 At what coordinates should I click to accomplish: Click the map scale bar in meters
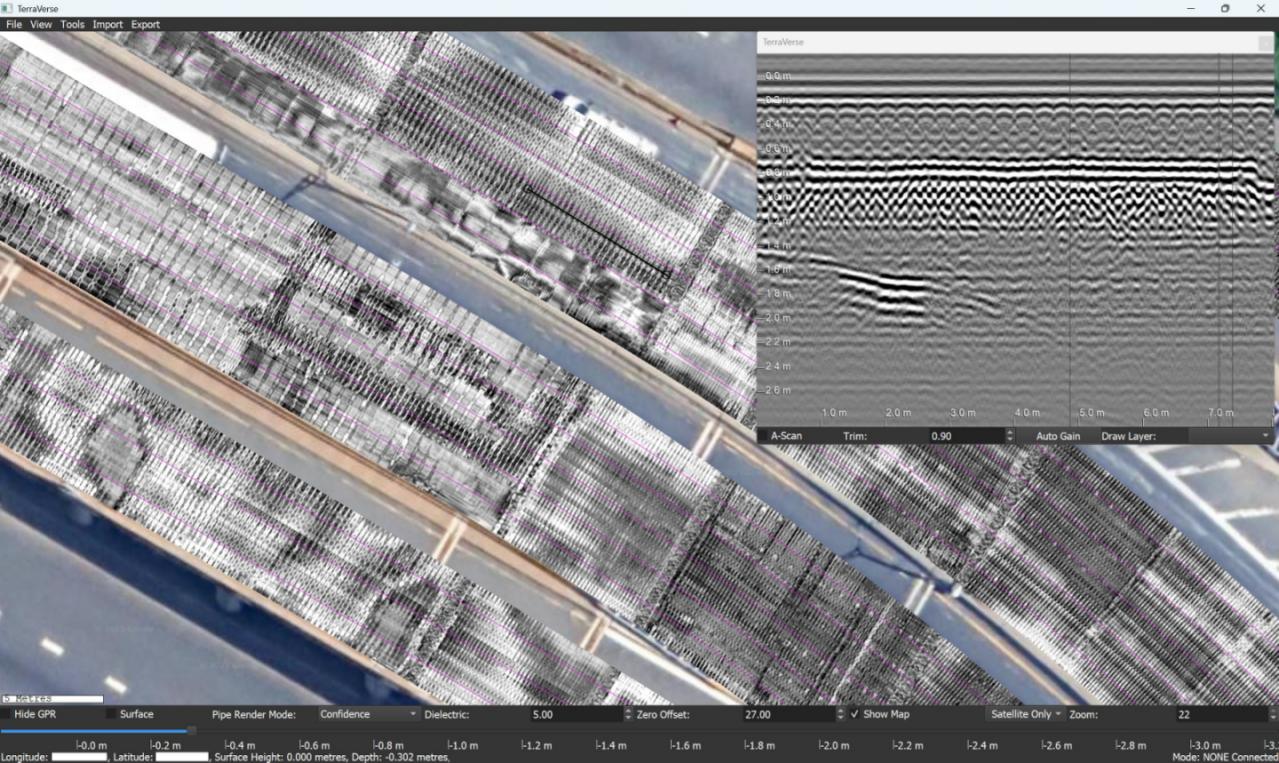click(52, 699)
